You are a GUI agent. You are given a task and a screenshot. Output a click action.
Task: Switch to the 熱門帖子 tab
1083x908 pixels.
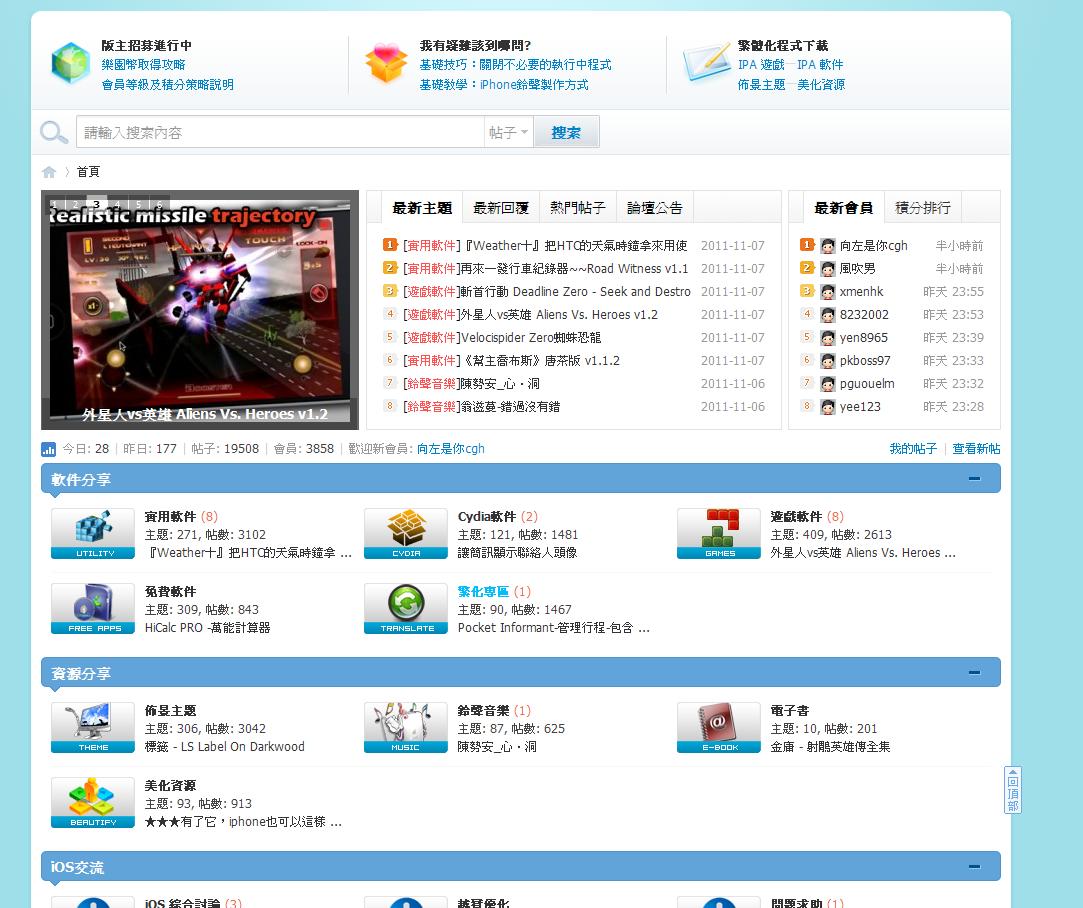(x=577, y=208)
